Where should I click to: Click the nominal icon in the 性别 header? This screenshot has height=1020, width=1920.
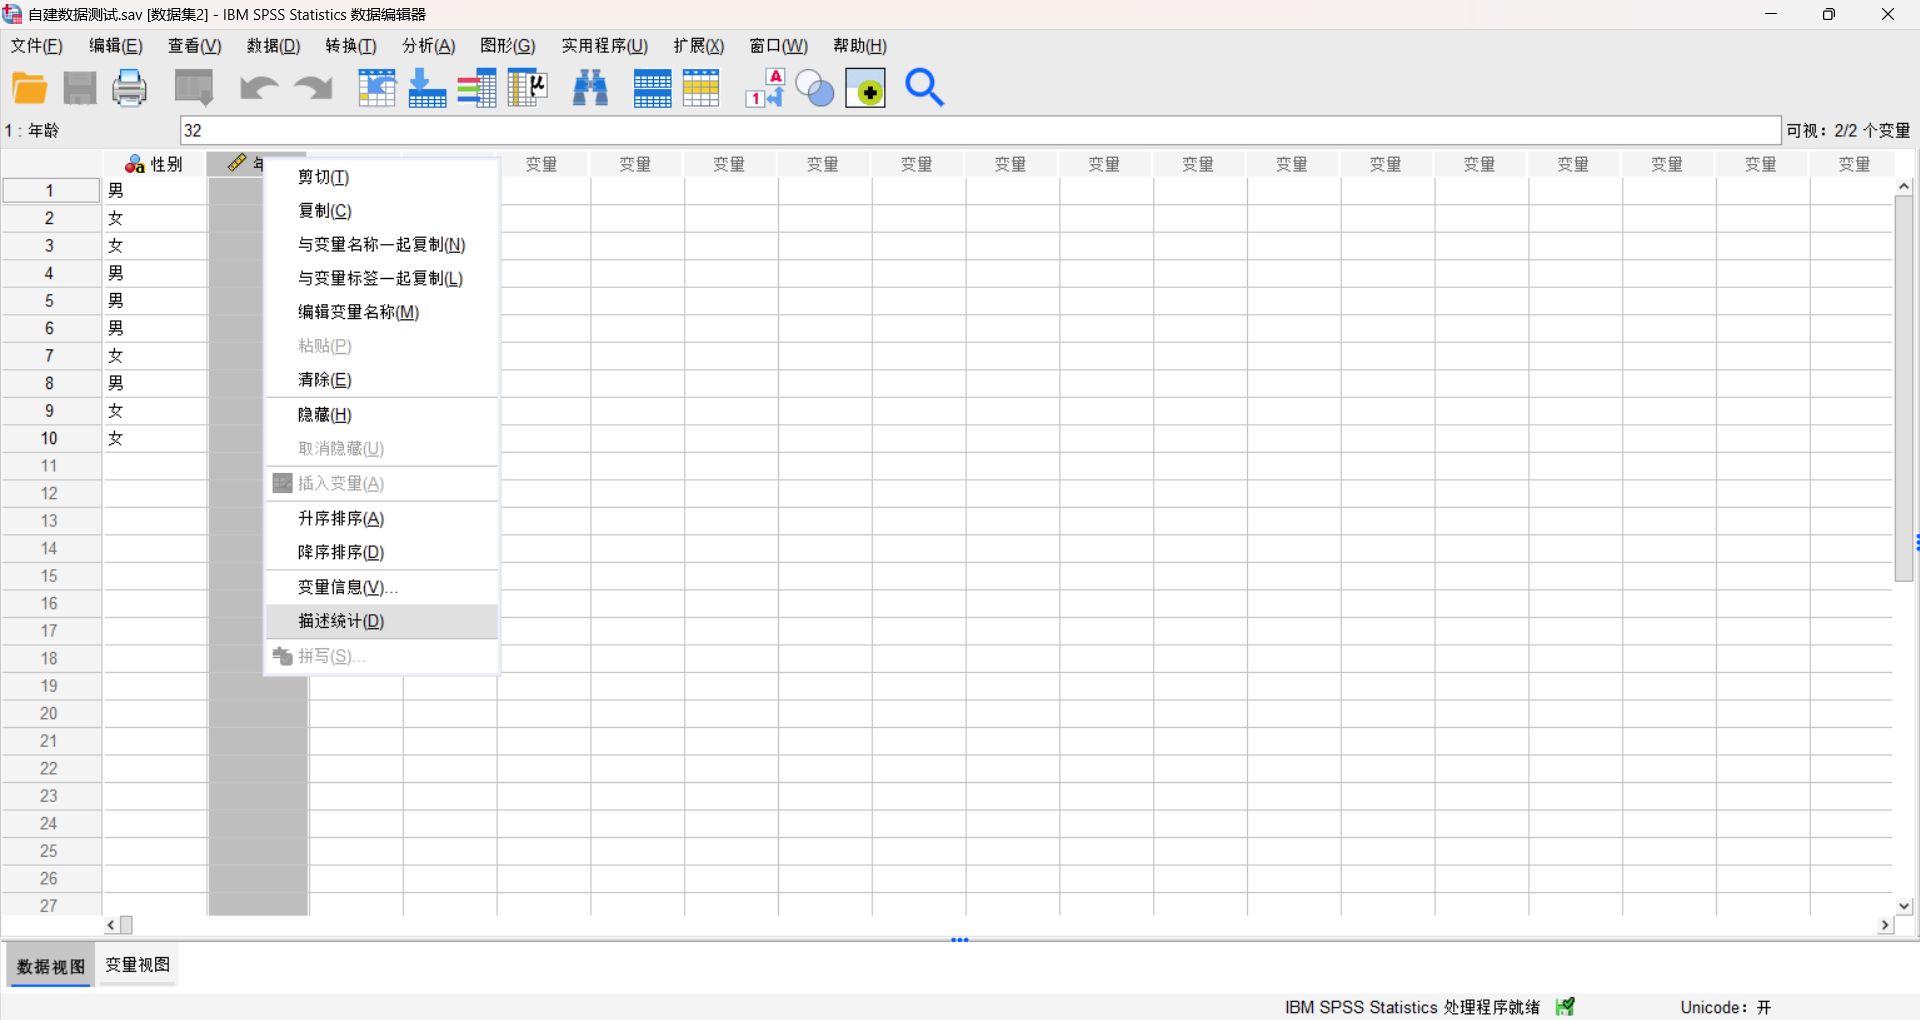coord(135,164)
